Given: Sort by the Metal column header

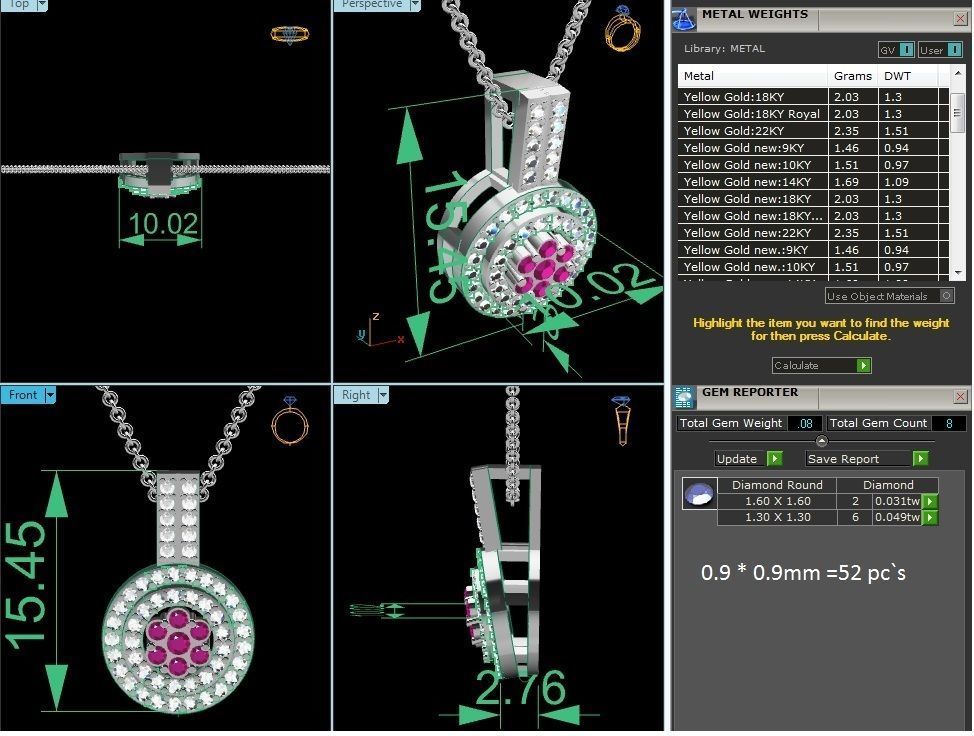Looking at the screenshot, I should [x=753, y=76].
